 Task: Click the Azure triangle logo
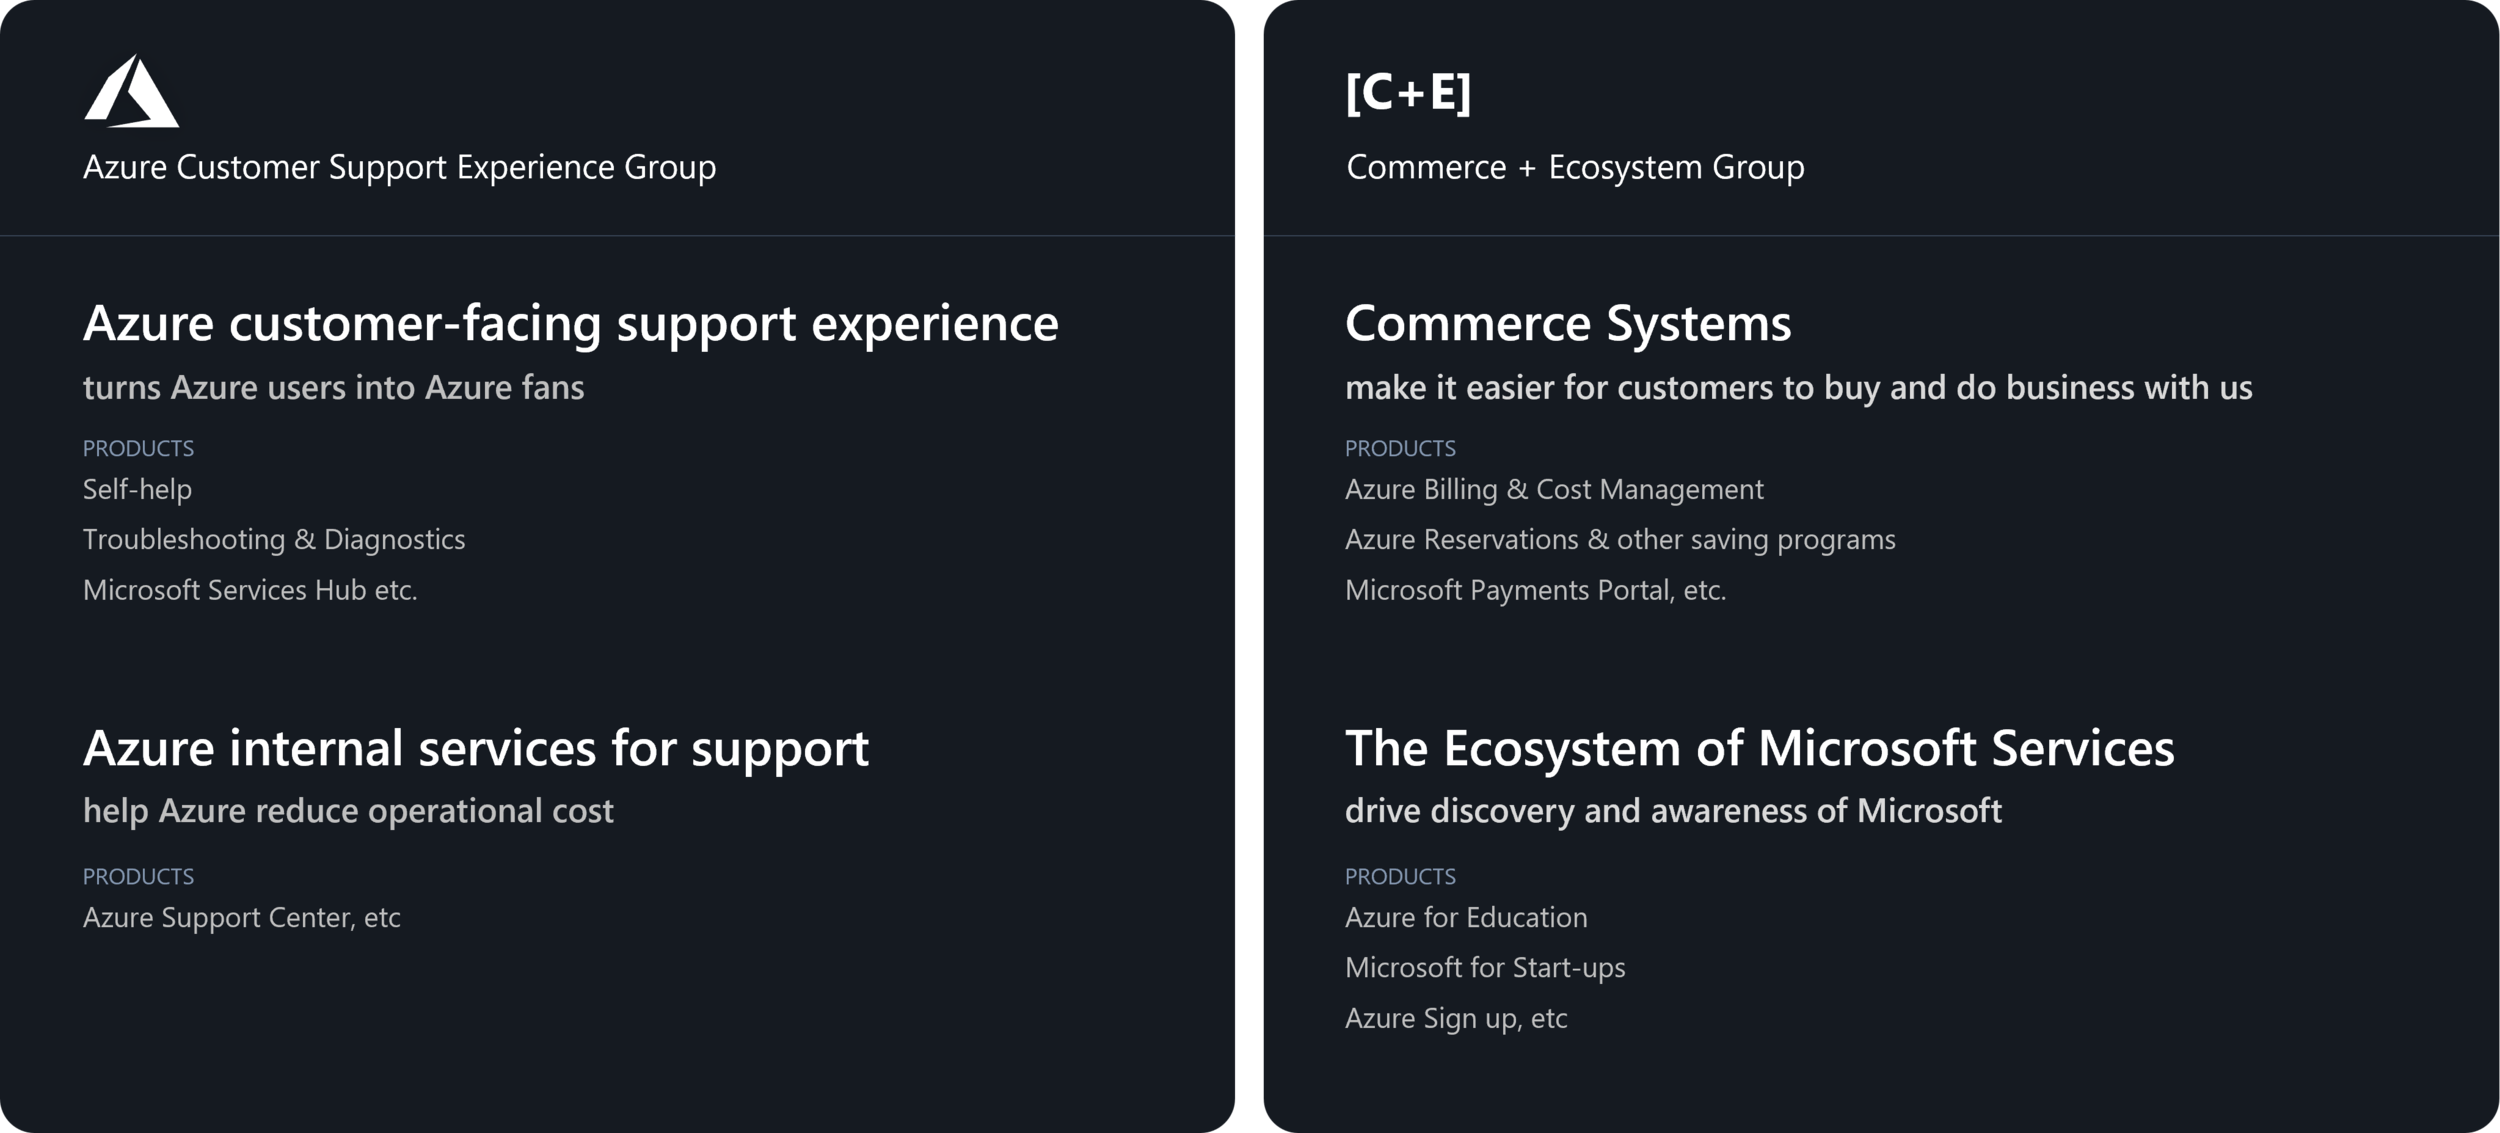[132, 91]
